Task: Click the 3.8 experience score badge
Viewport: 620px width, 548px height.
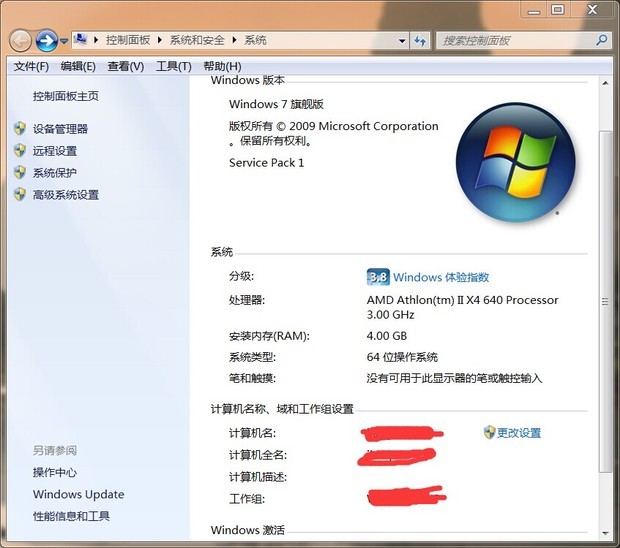Action: 378,277
